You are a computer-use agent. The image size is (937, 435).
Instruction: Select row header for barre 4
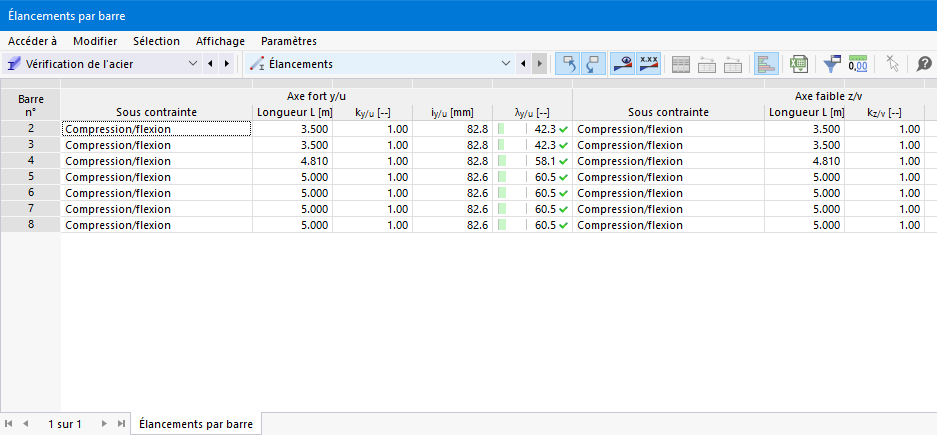tap(30, 161)
